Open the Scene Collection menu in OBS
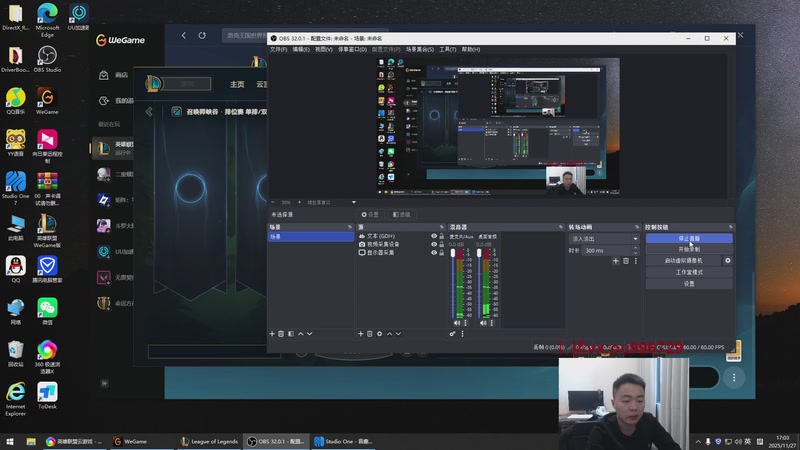 (x=420, y=49)
